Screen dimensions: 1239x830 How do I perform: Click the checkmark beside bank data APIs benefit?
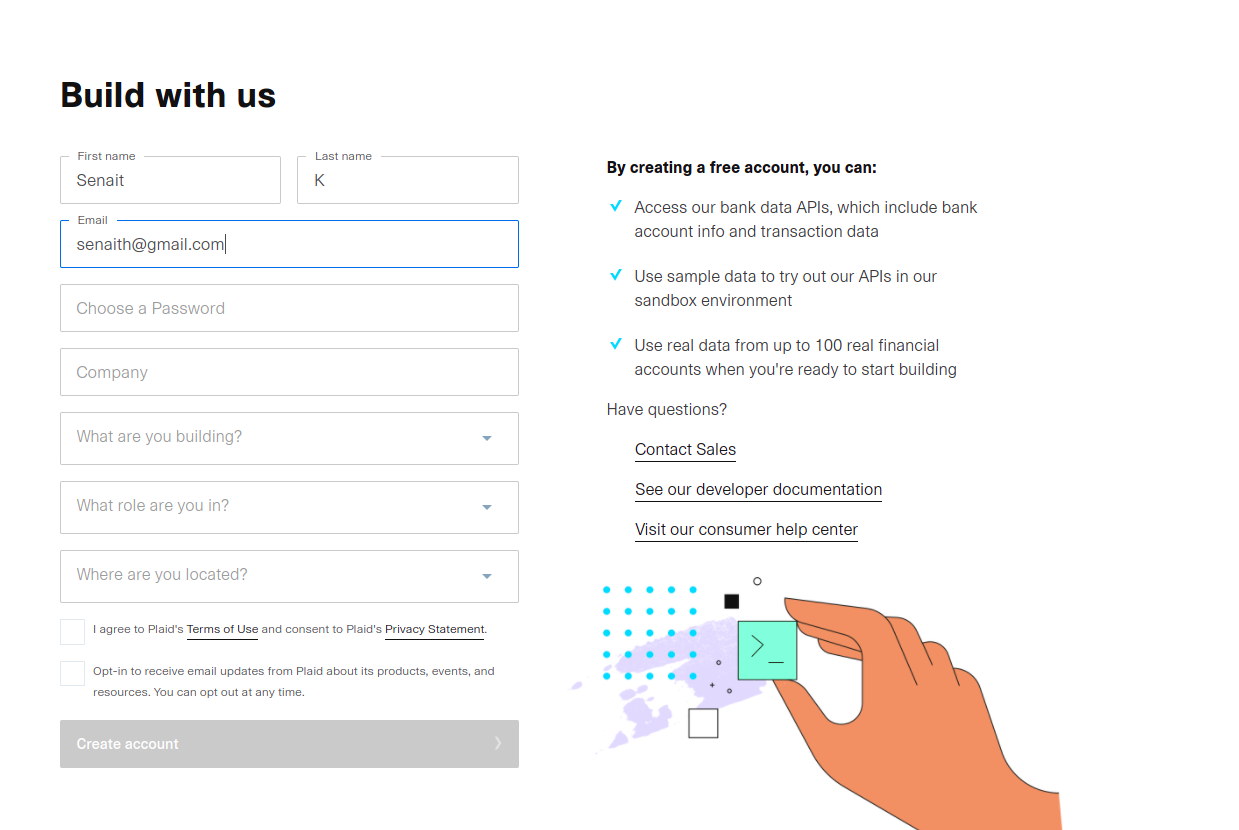coord(616,206)
